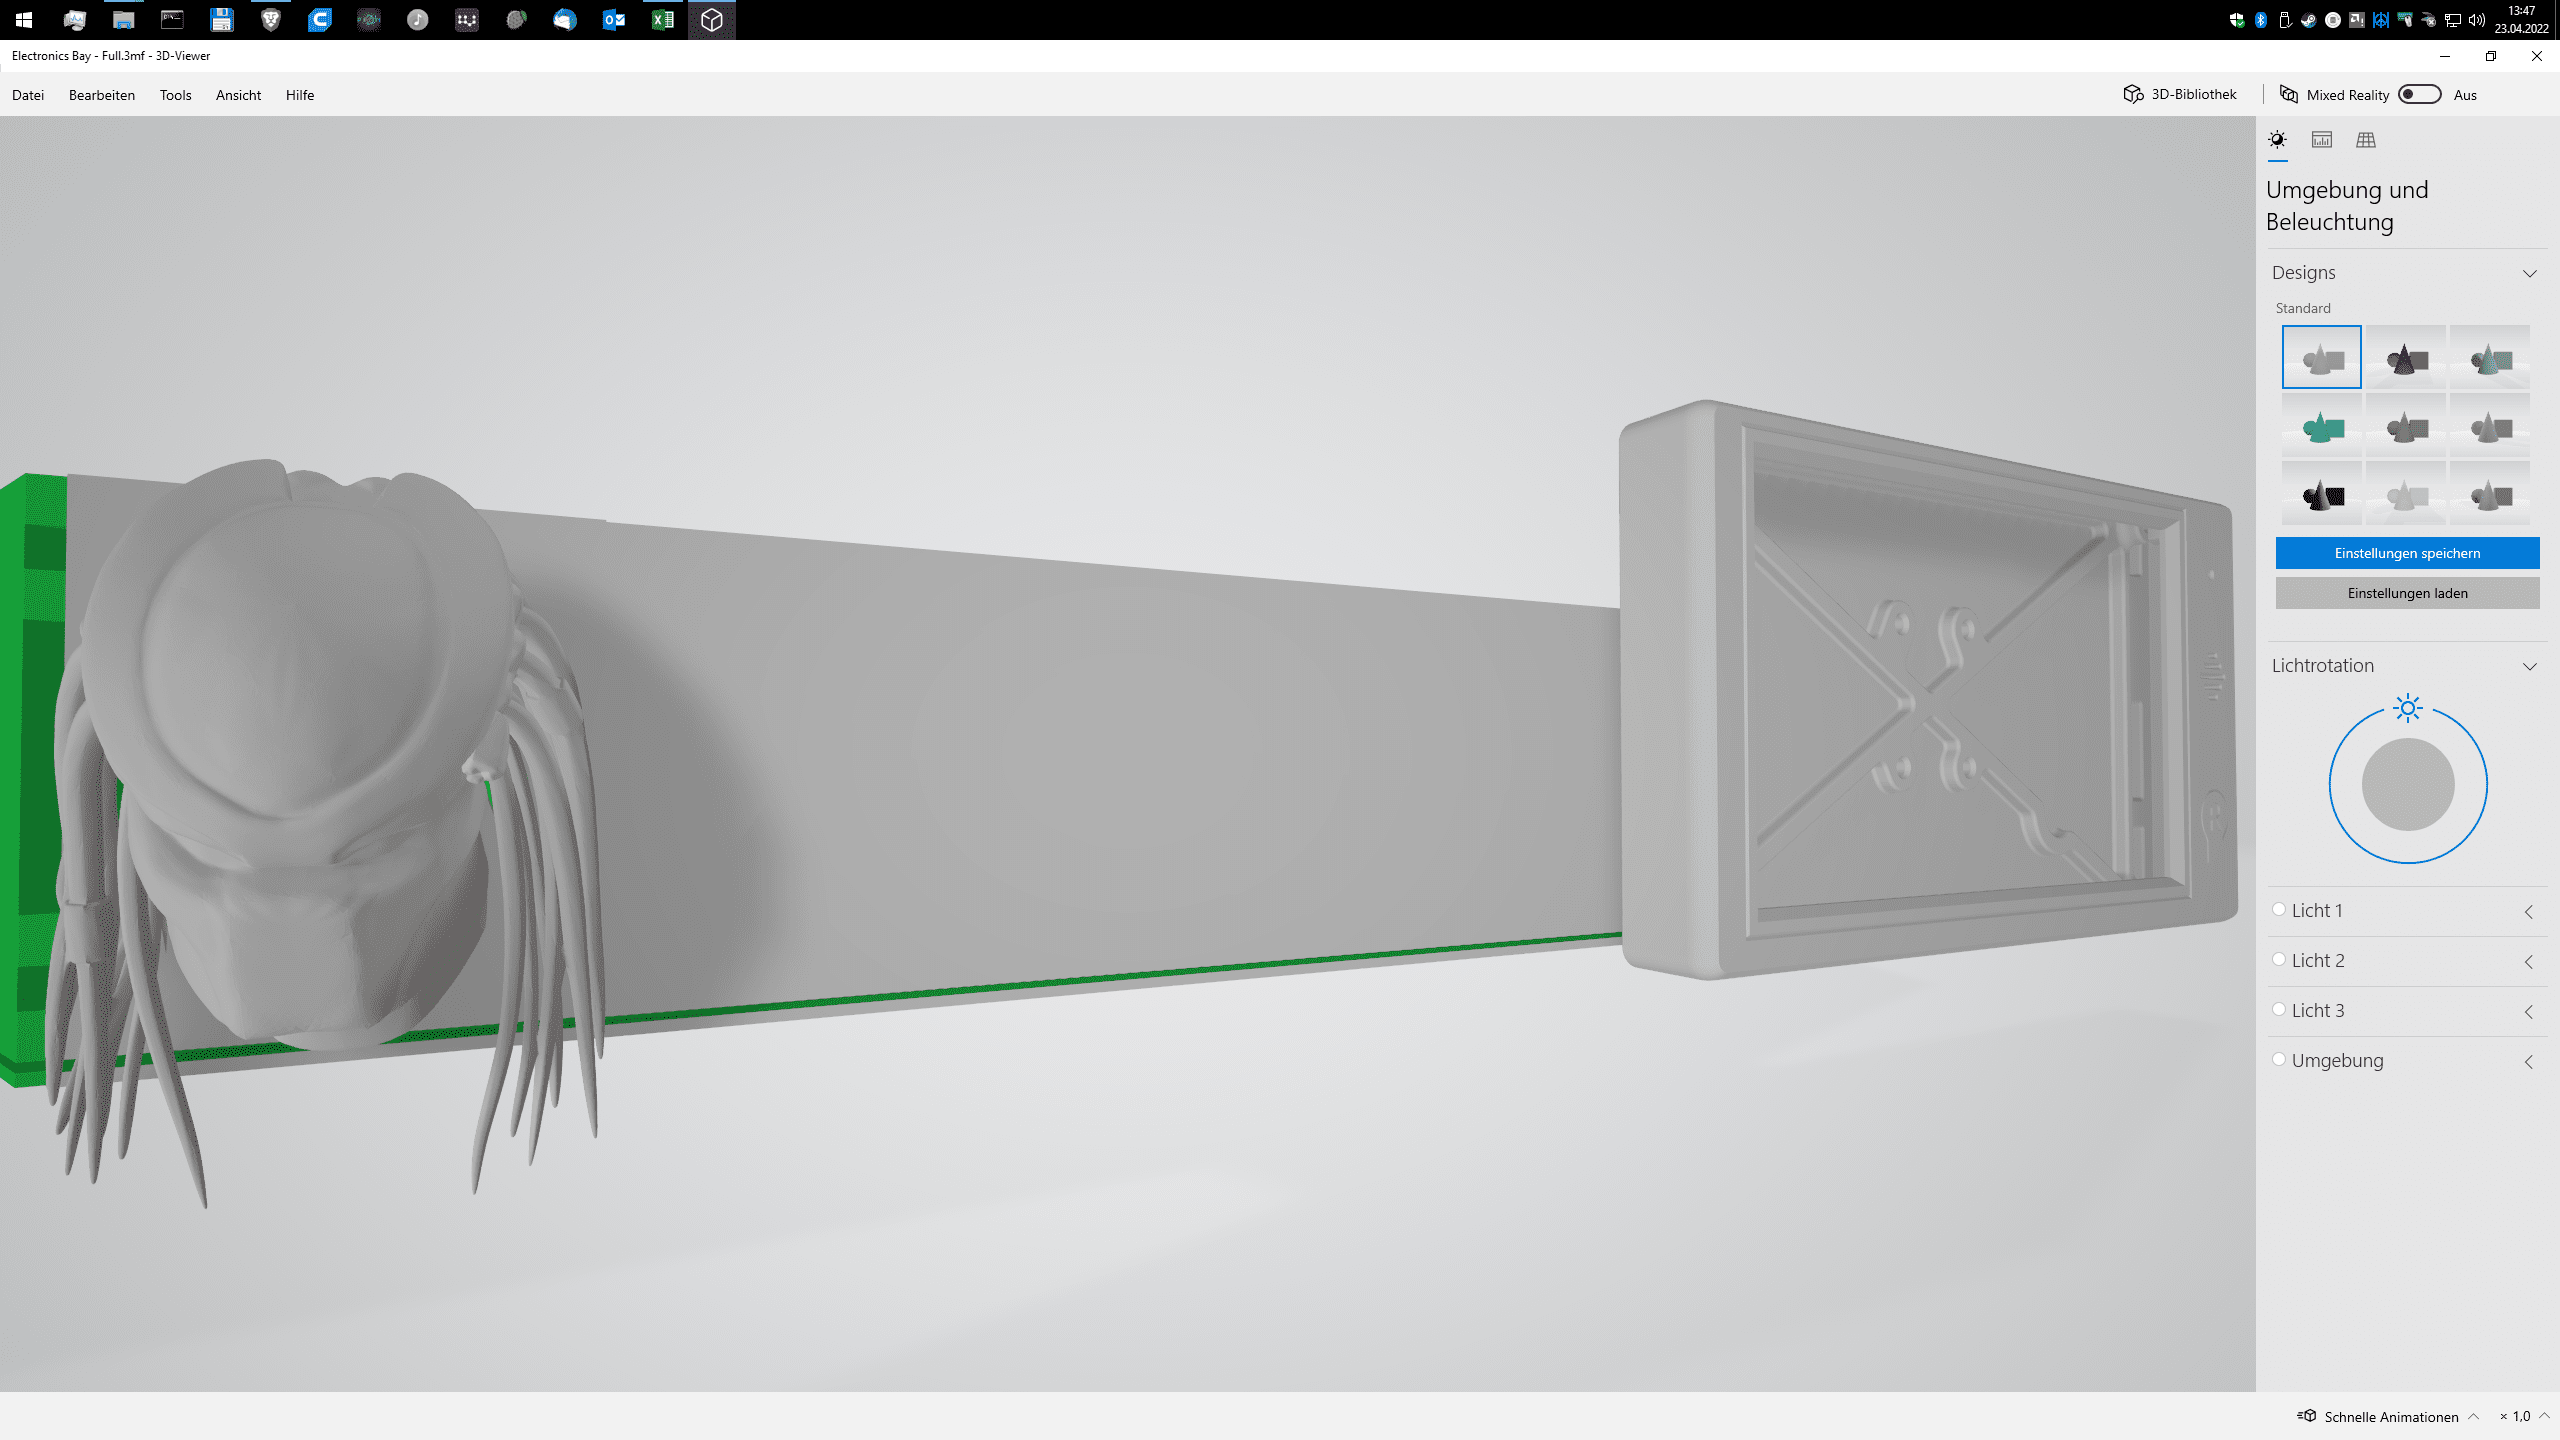This screenshot has height=1440, width=2560.
Task: Enable the Licht 3 radio button
Action: [2279, 1009]
